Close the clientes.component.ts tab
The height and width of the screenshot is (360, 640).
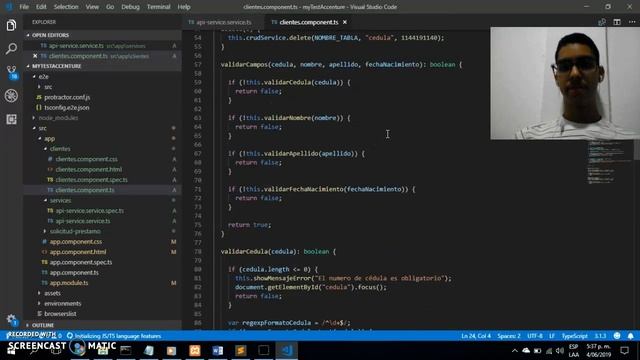pyautogui.click(x=345, y=22)
